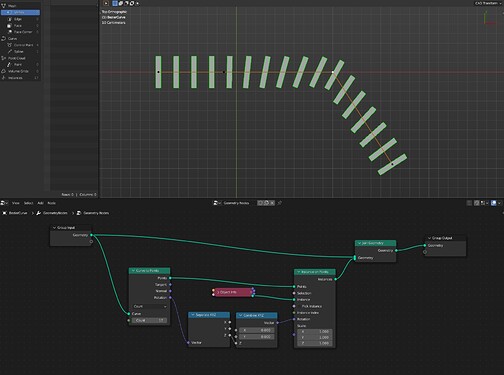Click the Spline domain icon
The width and height of the screenshot is (504, 375).
(9, 51)
